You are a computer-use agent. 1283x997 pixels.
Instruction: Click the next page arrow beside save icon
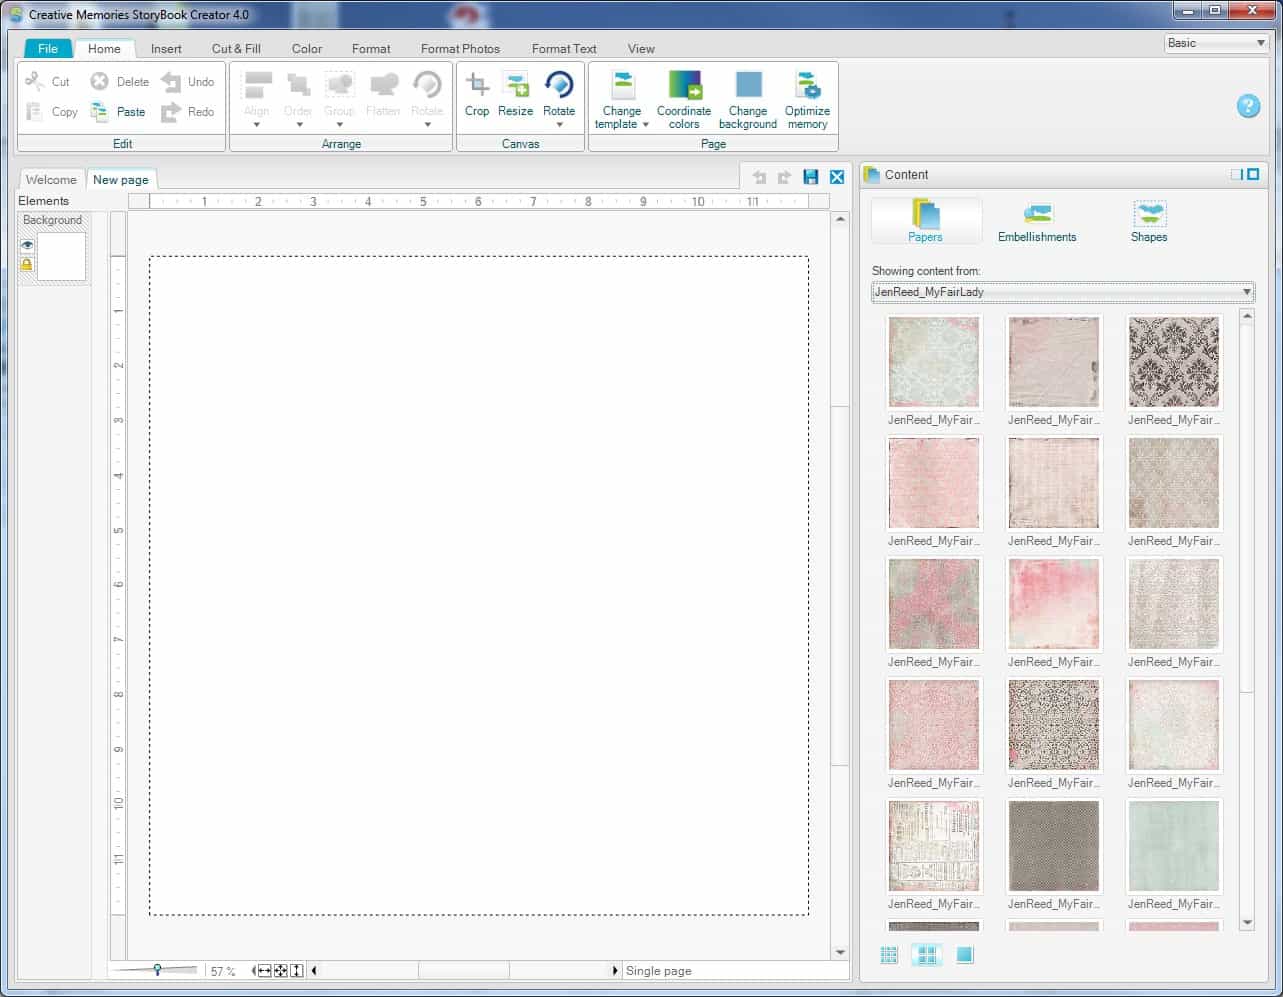point(784,177)
